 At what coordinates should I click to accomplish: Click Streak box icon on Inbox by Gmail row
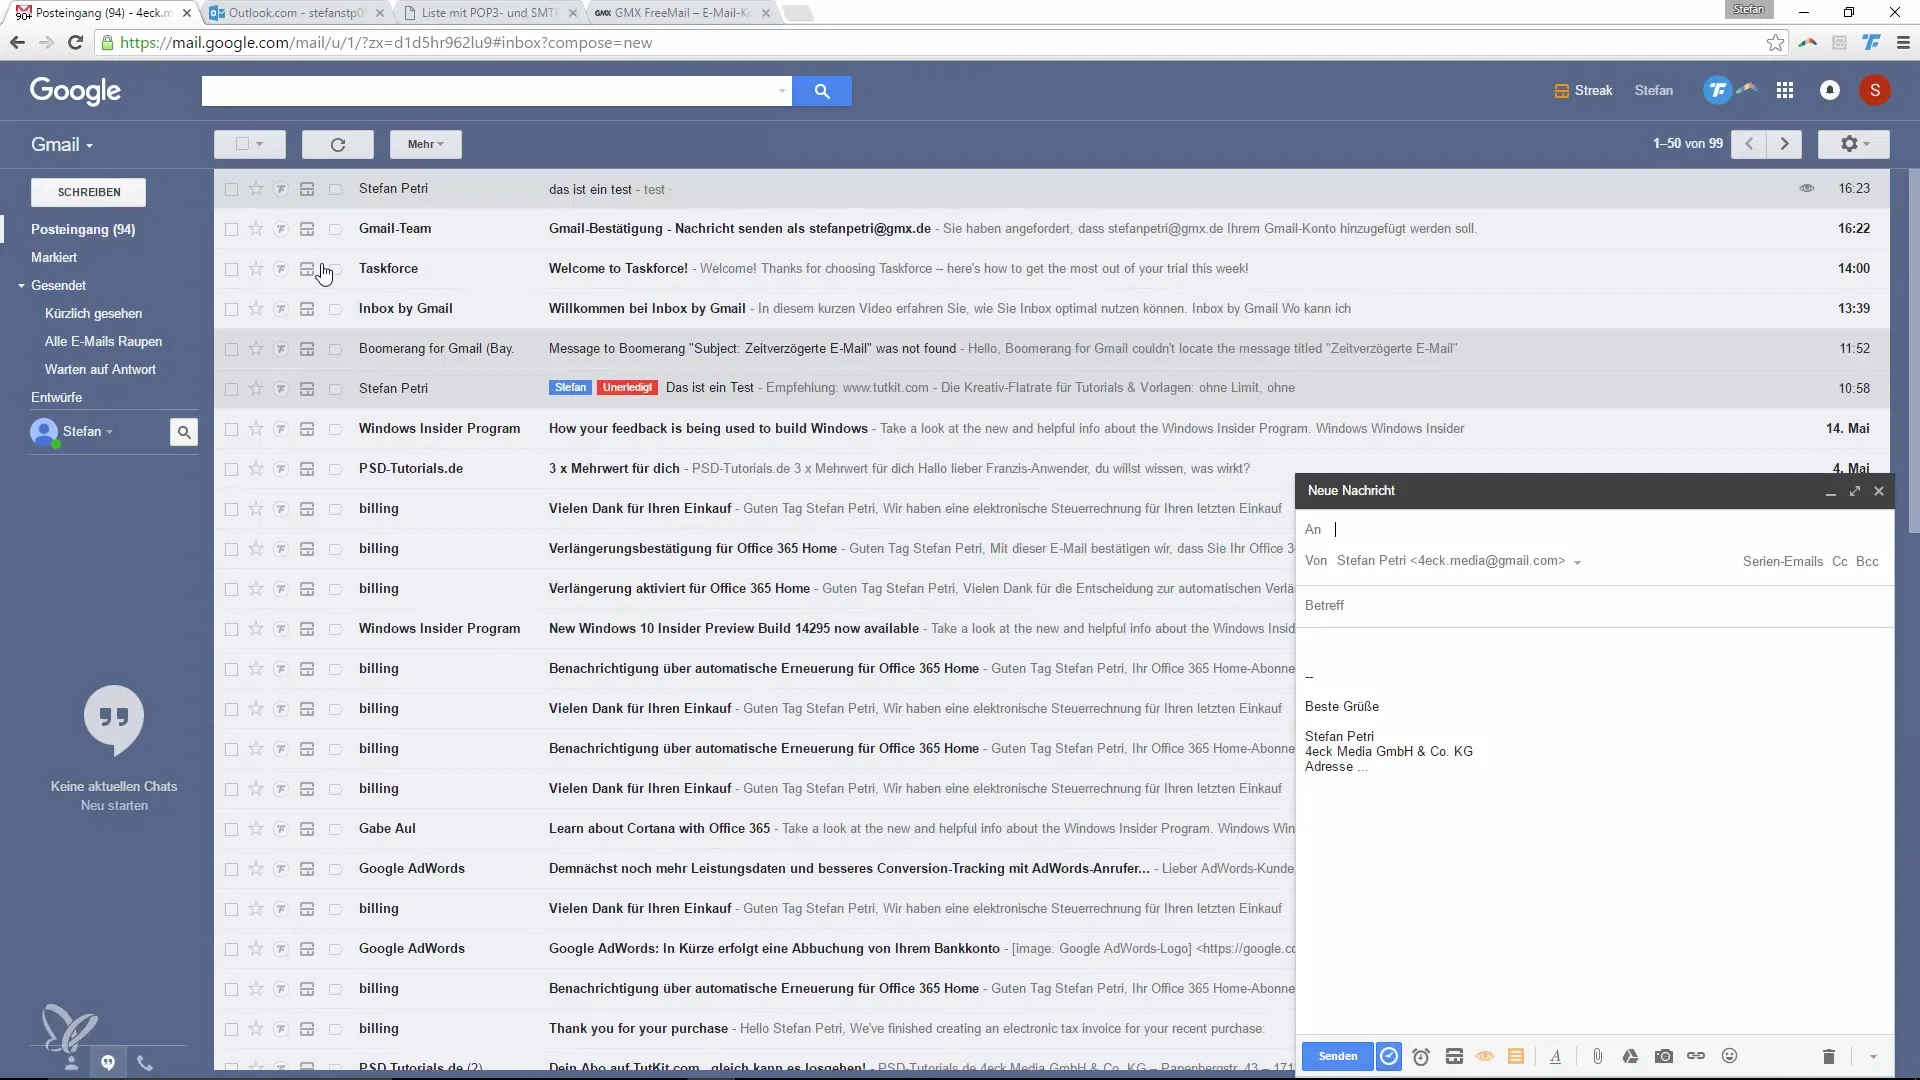click(307, 309)
